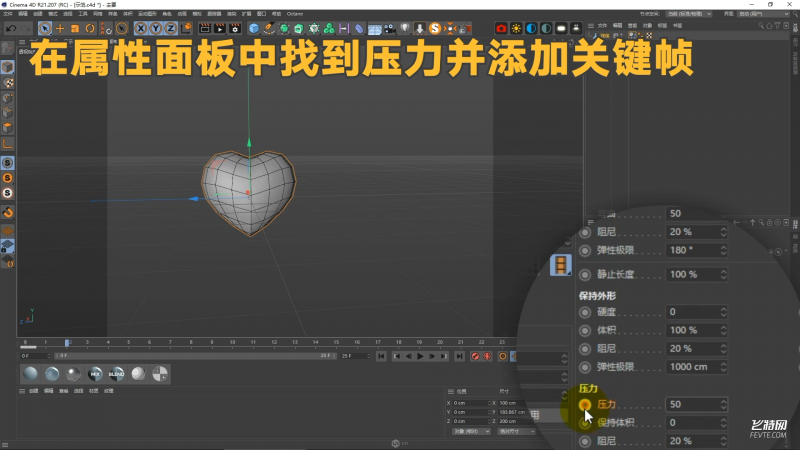Click the Octane sun icon
800x450 pixels.
[516, 29]
